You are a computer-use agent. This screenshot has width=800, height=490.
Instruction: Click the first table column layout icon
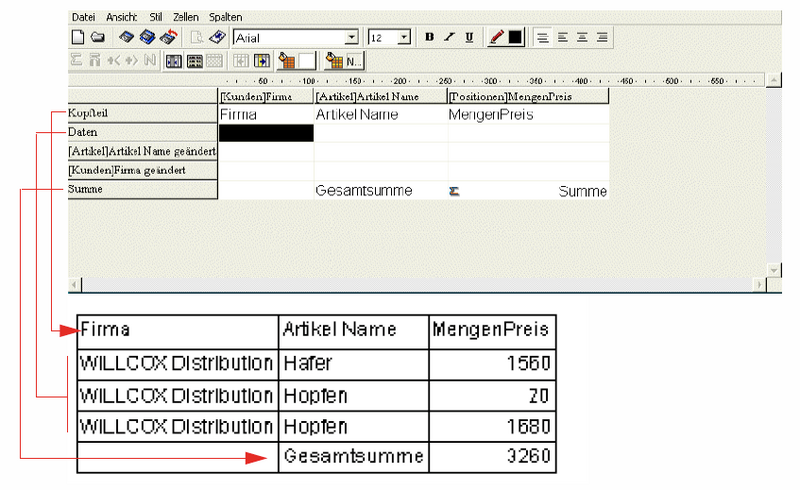(x=173, y=60)
